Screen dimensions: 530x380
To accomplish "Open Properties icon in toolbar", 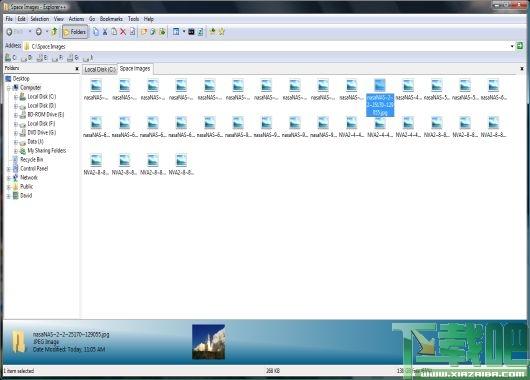I will pos(132,32).
